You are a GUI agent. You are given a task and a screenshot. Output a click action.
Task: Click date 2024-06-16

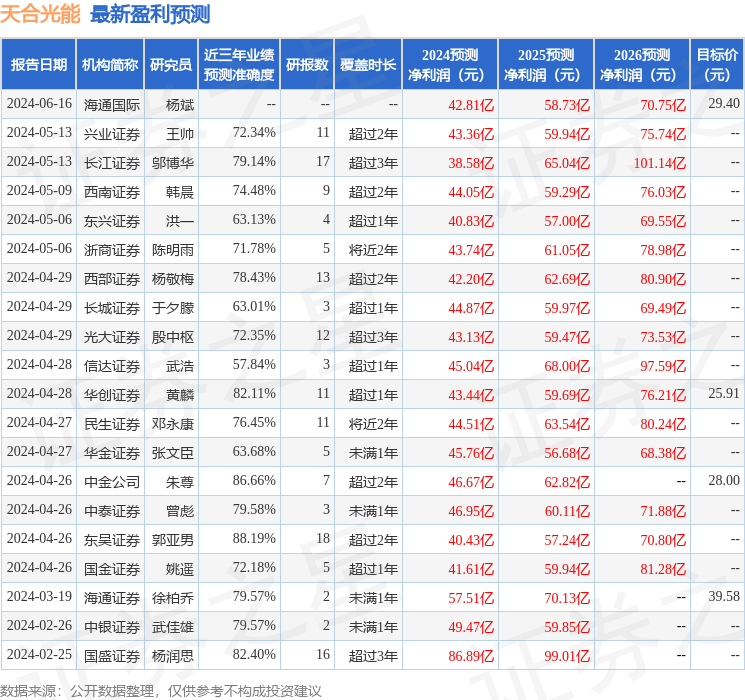[x=39, y=103]
